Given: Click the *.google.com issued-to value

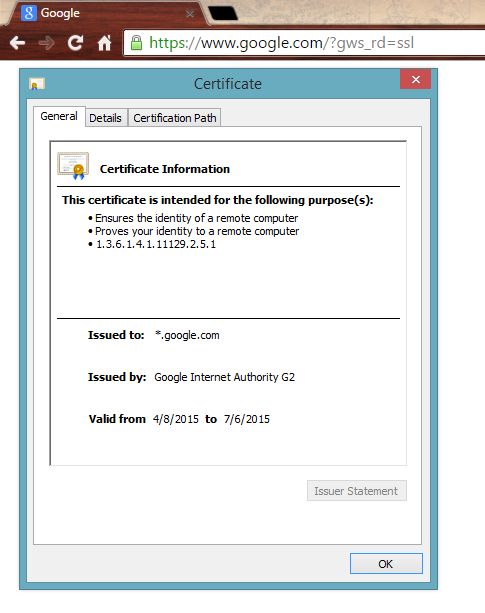Looking at the screenshot, I should (x=187, y=335).
